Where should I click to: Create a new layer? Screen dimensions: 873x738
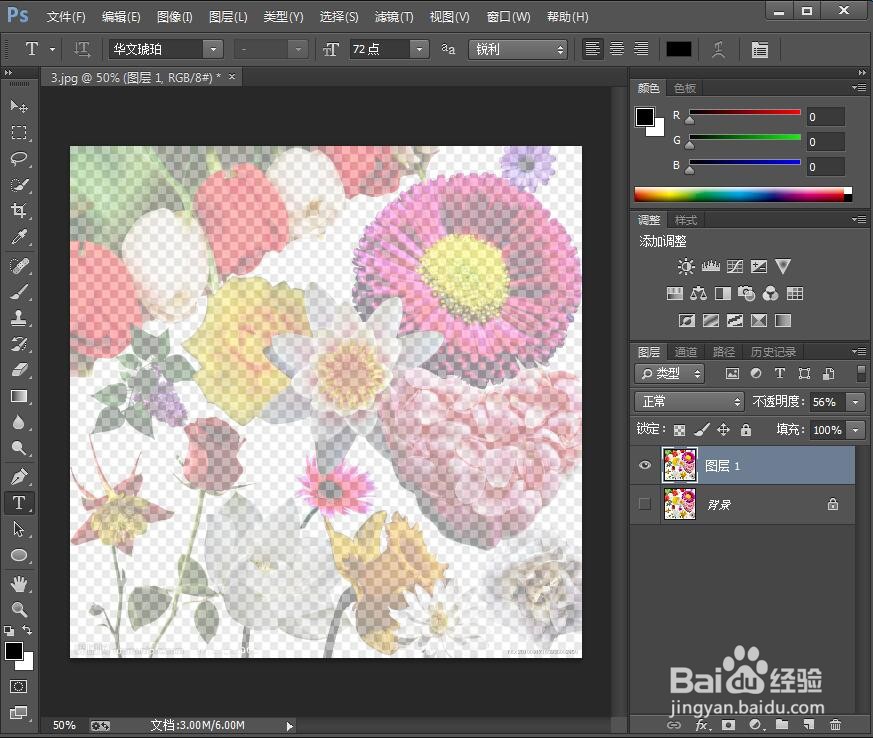(x=808, y=725)
